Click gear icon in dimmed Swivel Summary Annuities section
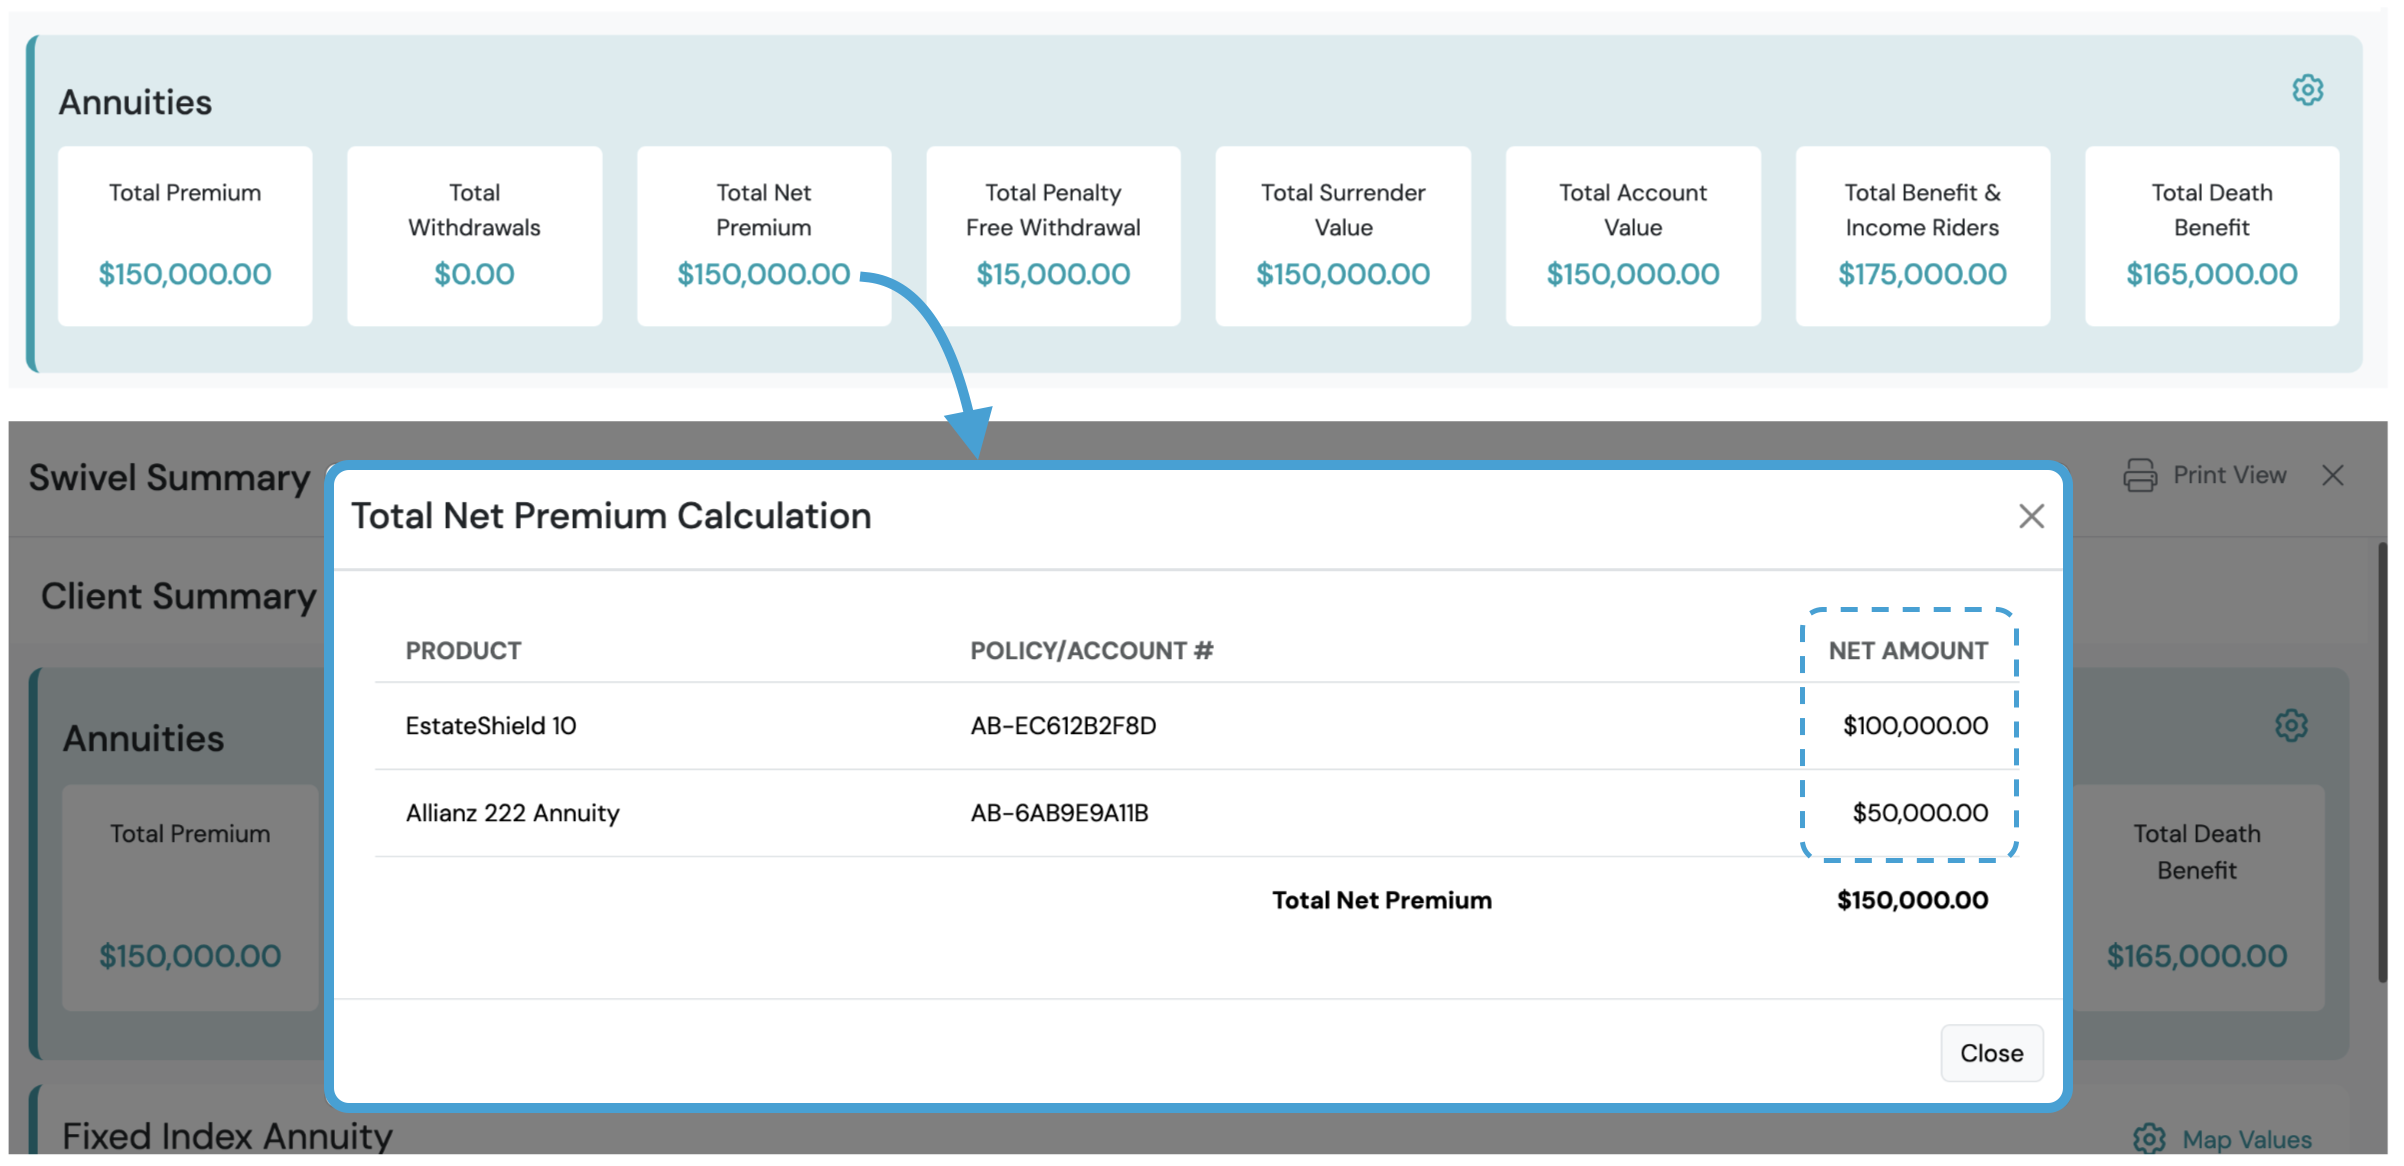The height and width of the screenshot is (1166, 2404). pos(2291,725)
